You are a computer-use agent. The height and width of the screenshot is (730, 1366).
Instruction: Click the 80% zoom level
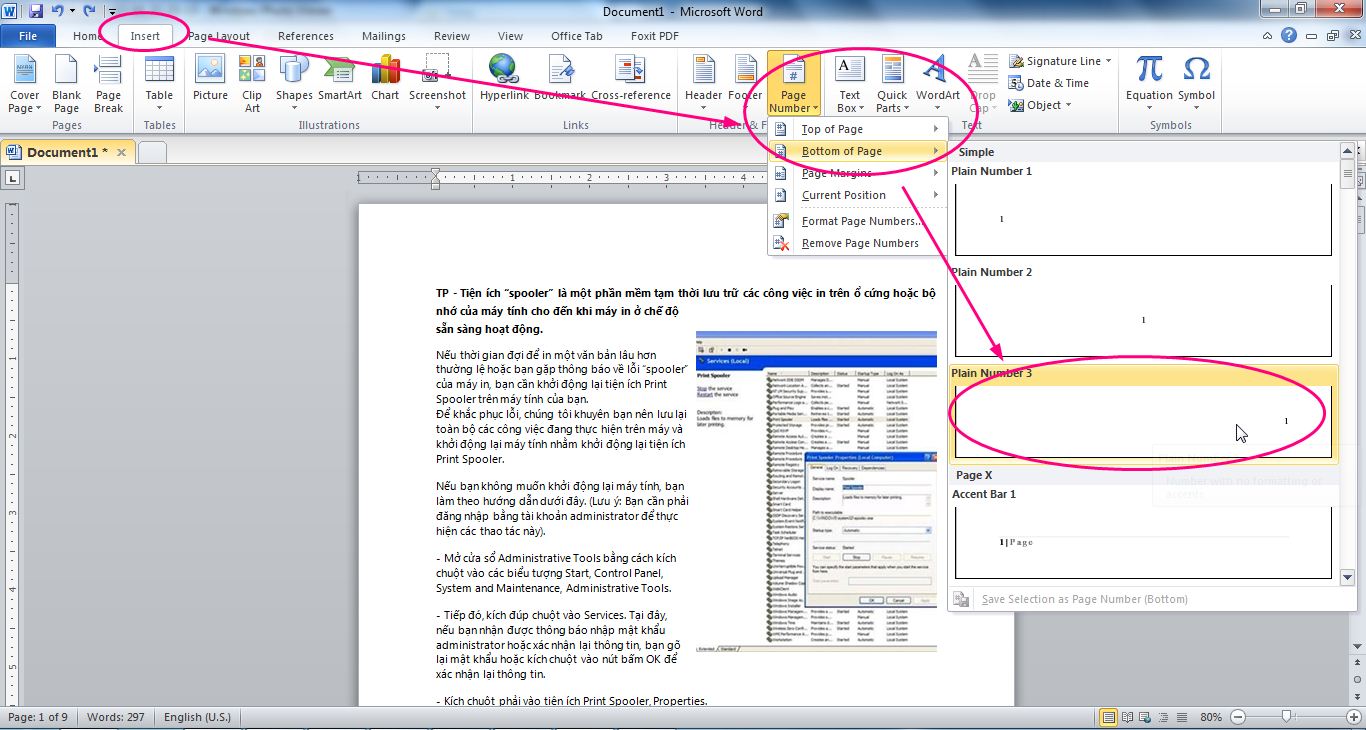[1211, 717]
